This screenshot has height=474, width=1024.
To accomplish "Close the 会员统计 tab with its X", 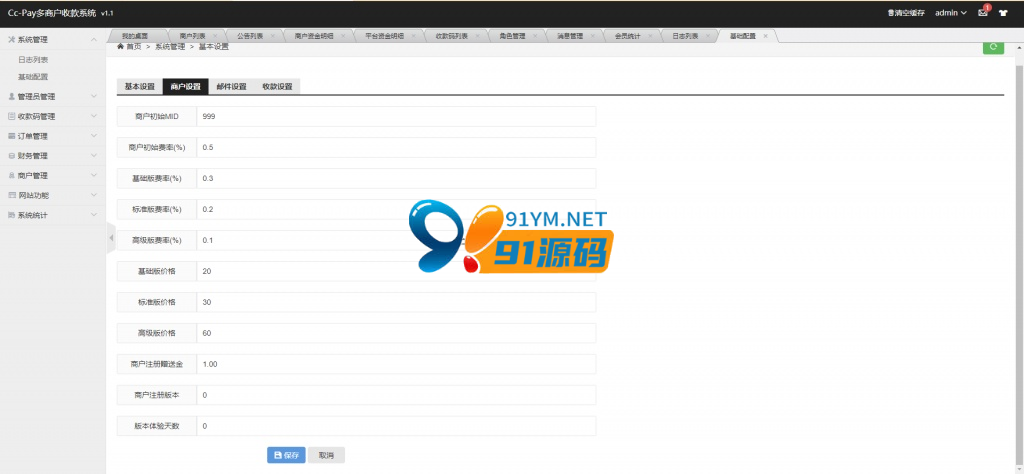I will coord(650,36).
